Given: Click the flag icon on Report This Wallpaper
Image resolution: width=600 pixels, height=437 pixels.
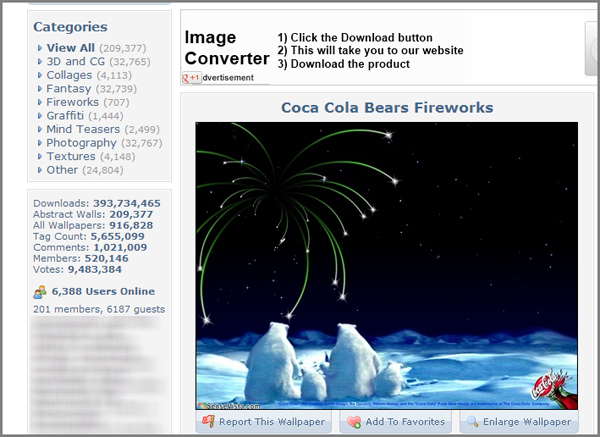Looking at the screenshot, I should click(208, 422).
